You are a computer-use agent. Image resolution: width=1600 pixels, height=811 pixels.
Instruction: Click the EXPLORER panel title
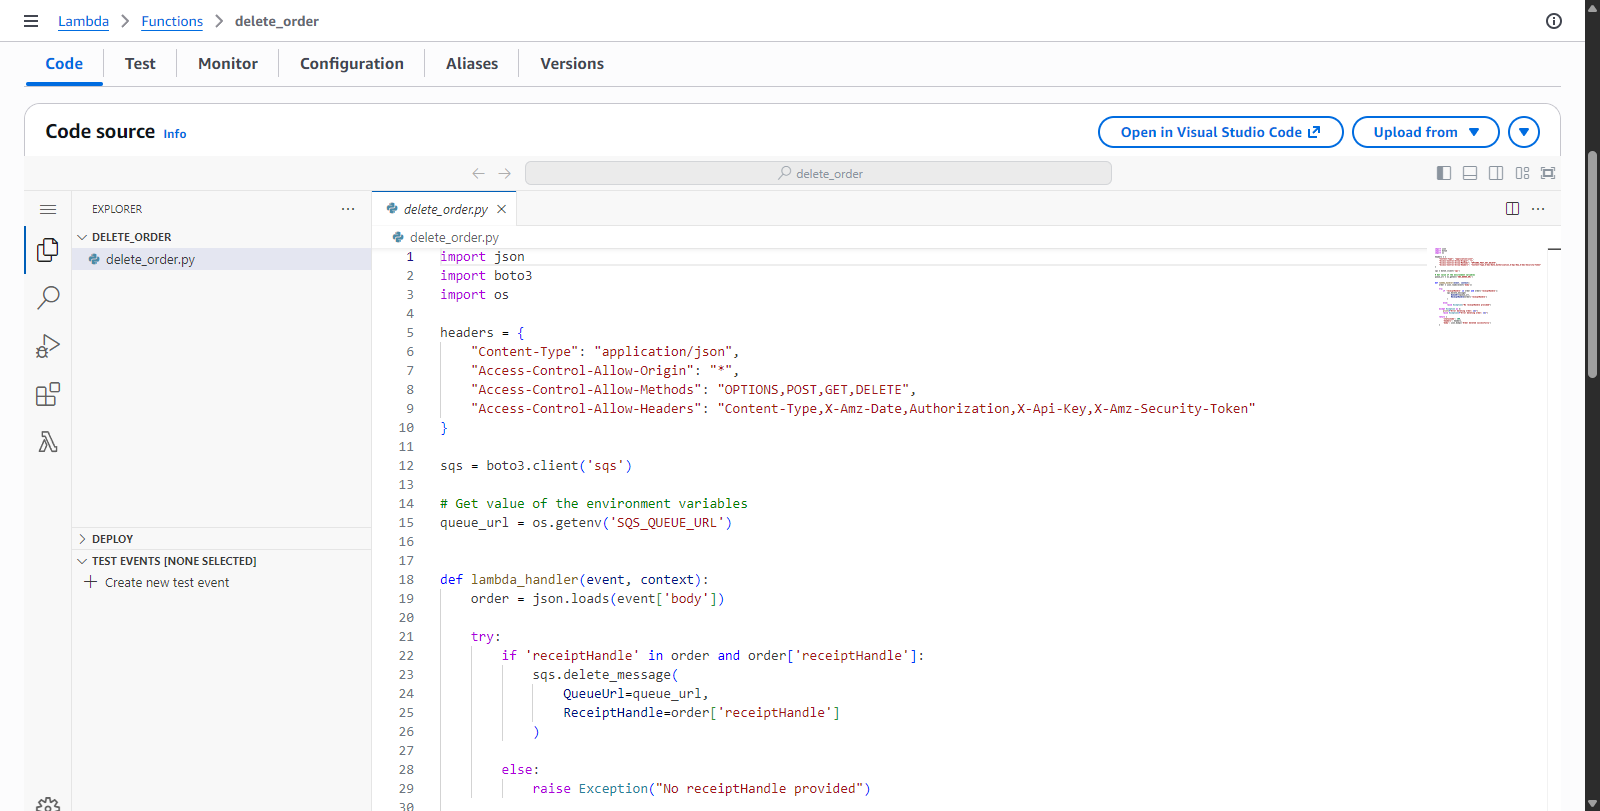(x=117, y=209)
